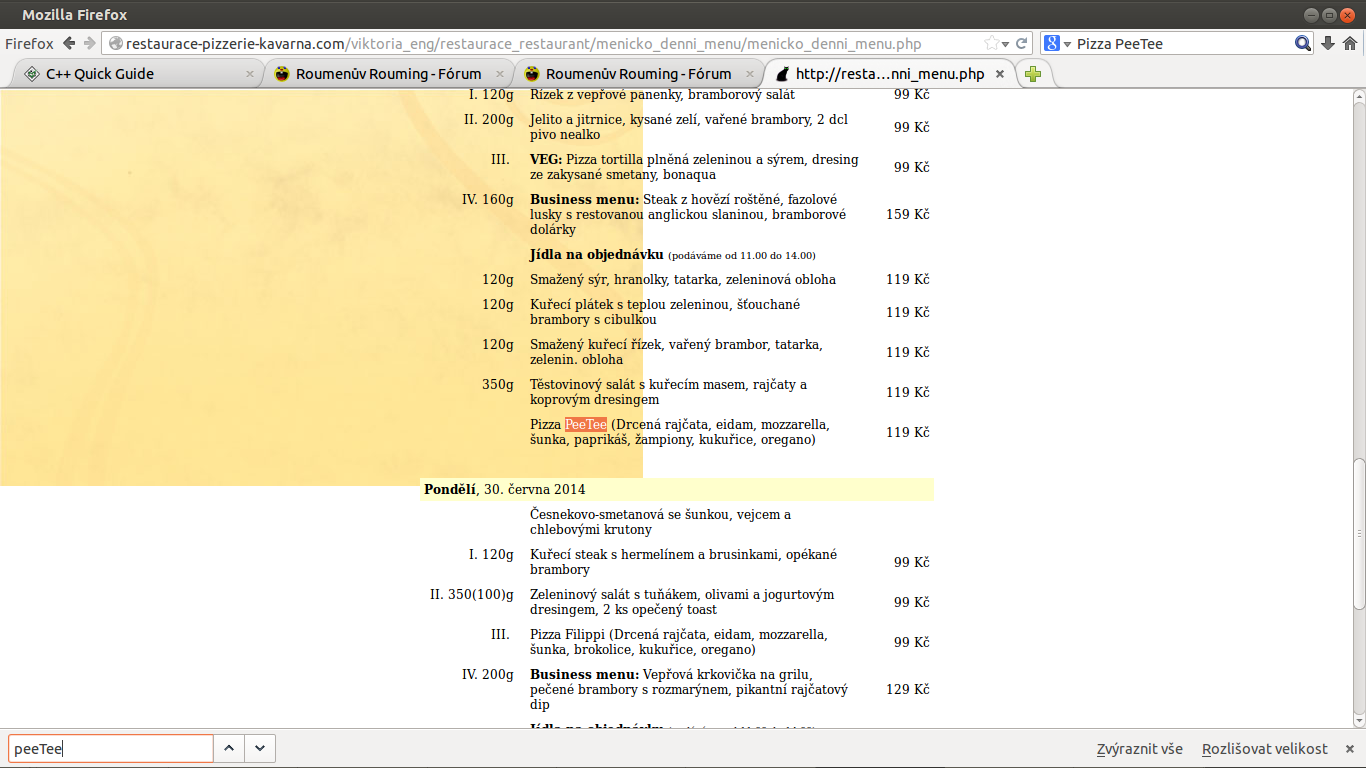Image resolution: width=1366 pixels, height=768 pixels.
Task: Switch to the second Roumenův Rouming - Fórum tab
Action: click(639, 74)
